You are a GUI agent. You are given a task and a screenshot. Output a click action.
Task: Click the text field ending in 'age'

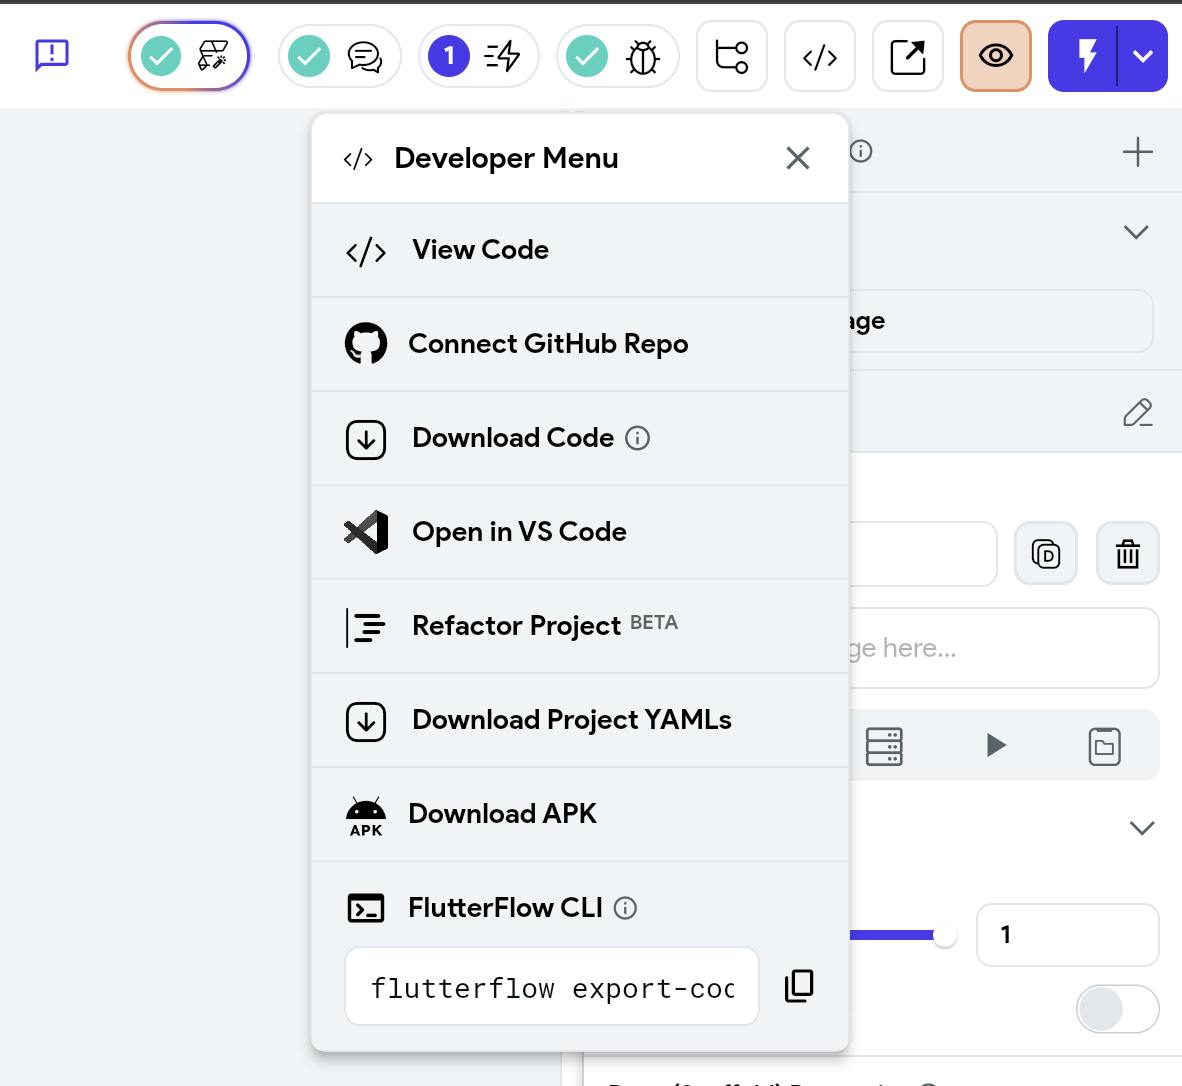pyautogui.click(x=1001, y=321)
